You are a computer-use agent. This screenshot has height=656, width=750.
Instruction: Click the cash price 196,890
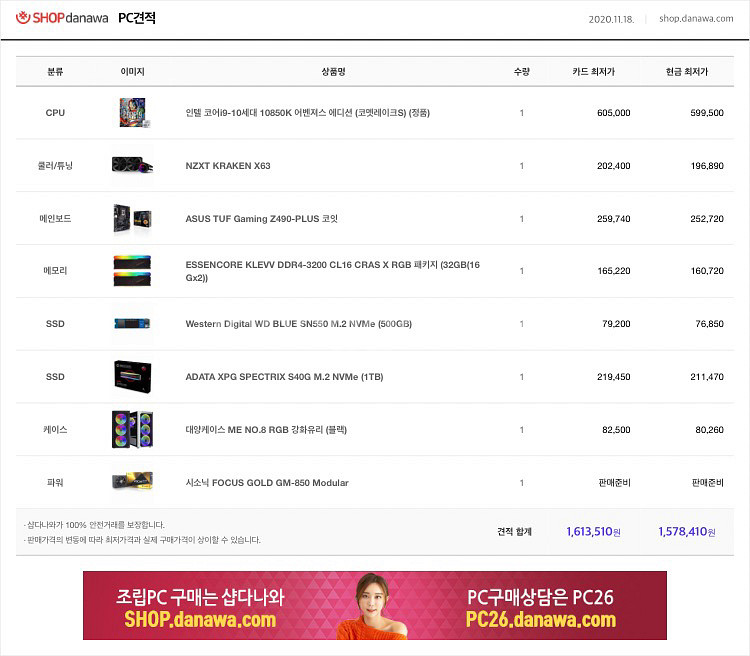707,166
